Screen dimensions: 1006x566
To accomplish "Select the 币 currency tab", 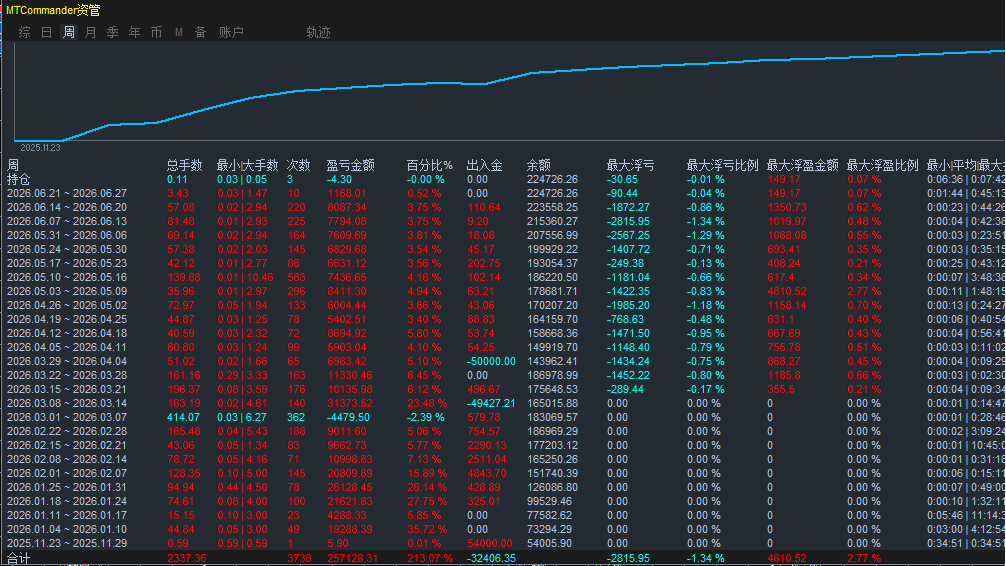I will click(x=156, y=32).
